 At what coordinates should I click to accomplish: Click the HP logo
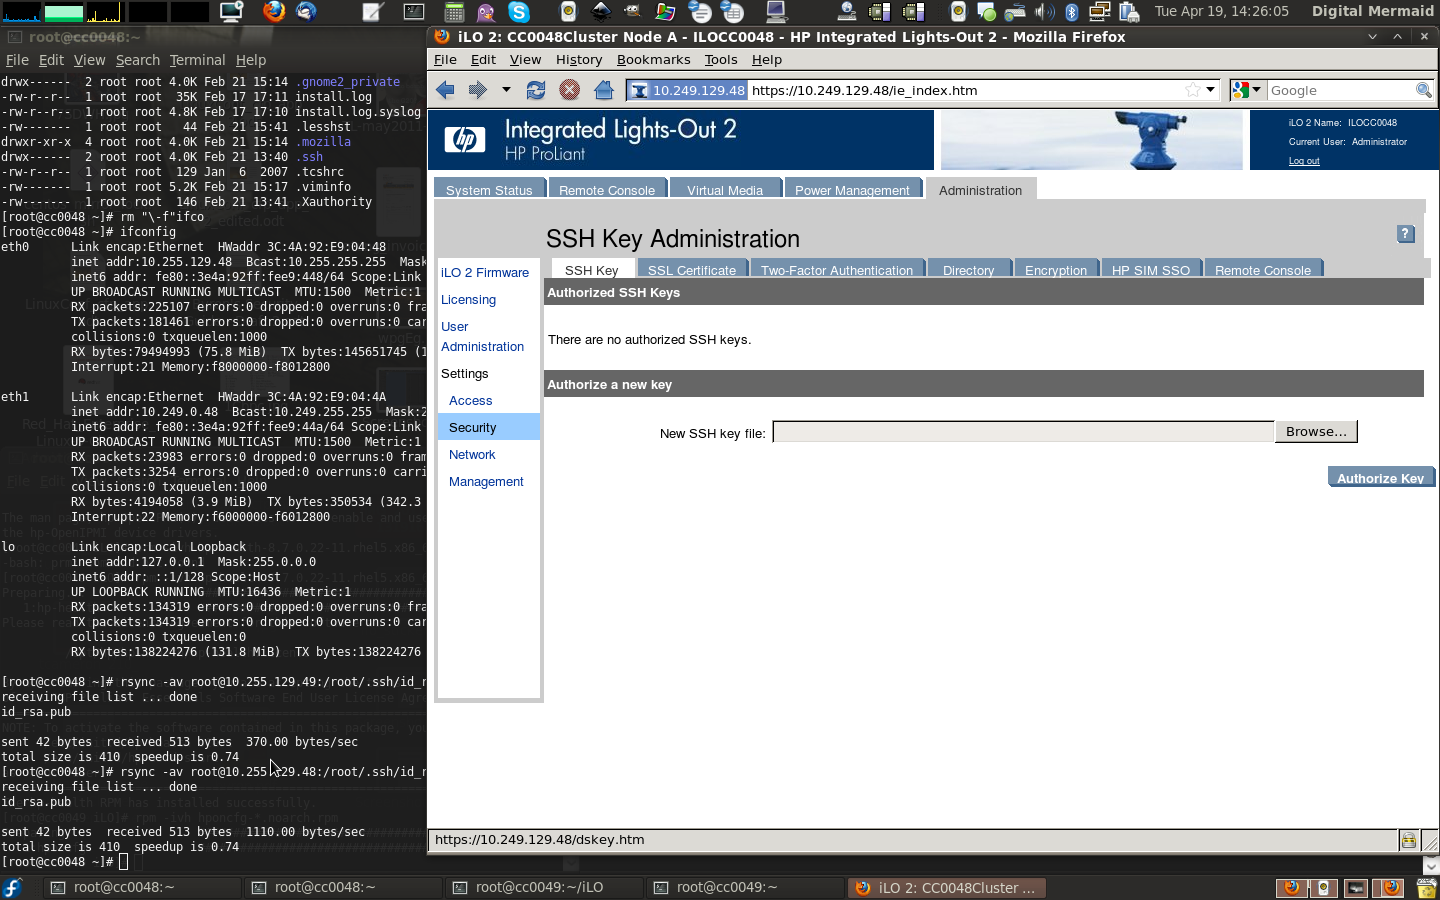coord(465,140)
